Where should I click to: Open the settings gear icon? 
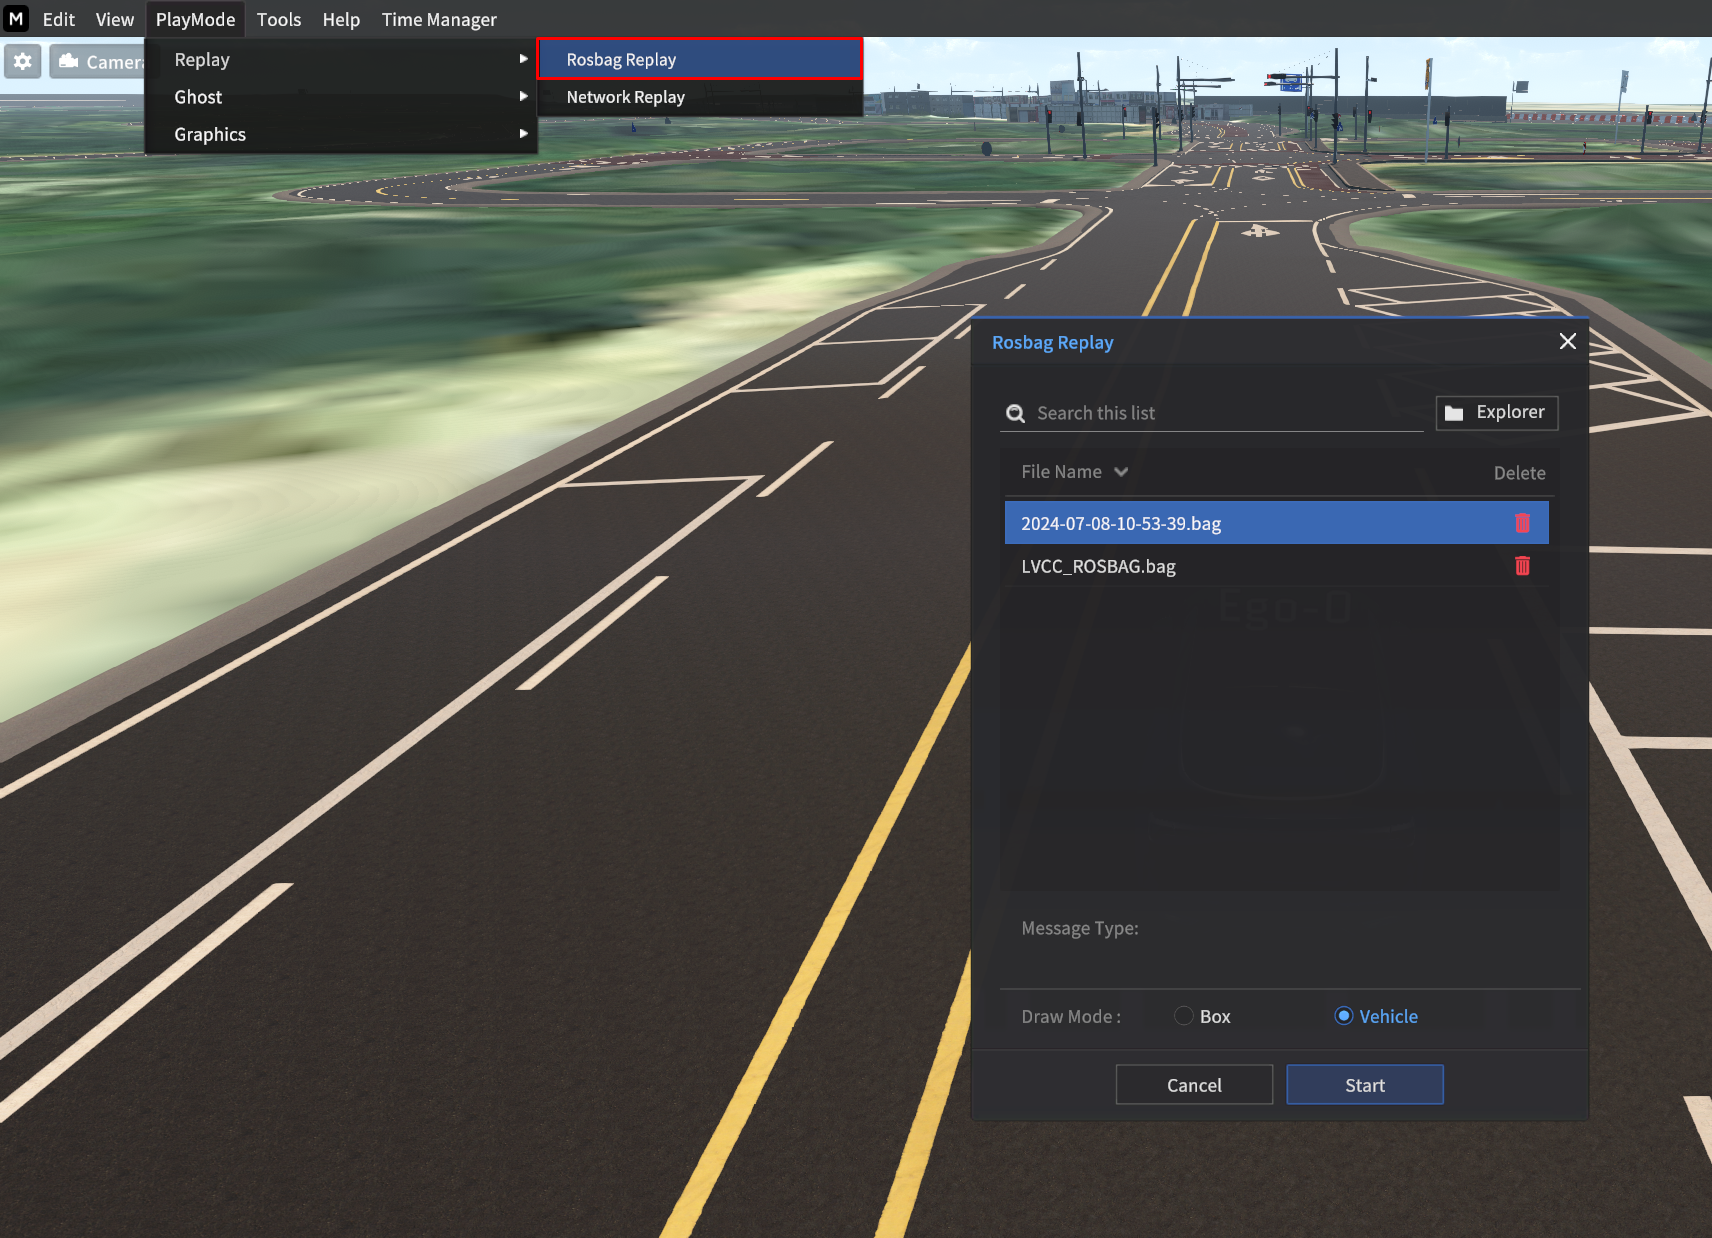click(x=23, y=61)
